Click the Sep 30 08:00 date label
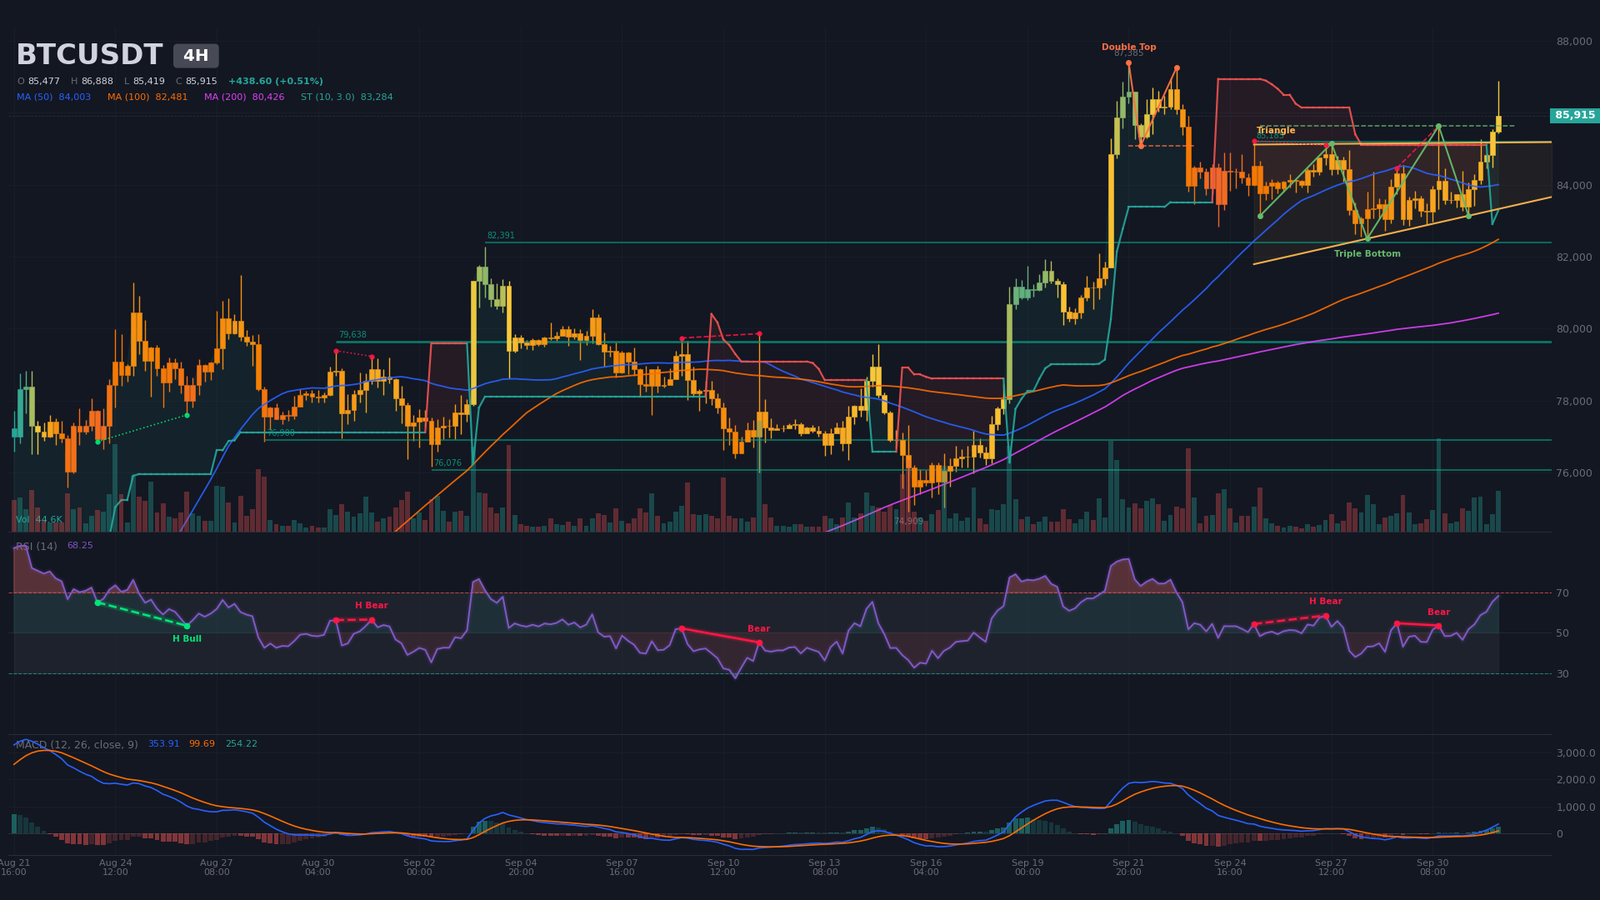The image size is (1600, 900). coord(1432,867)
